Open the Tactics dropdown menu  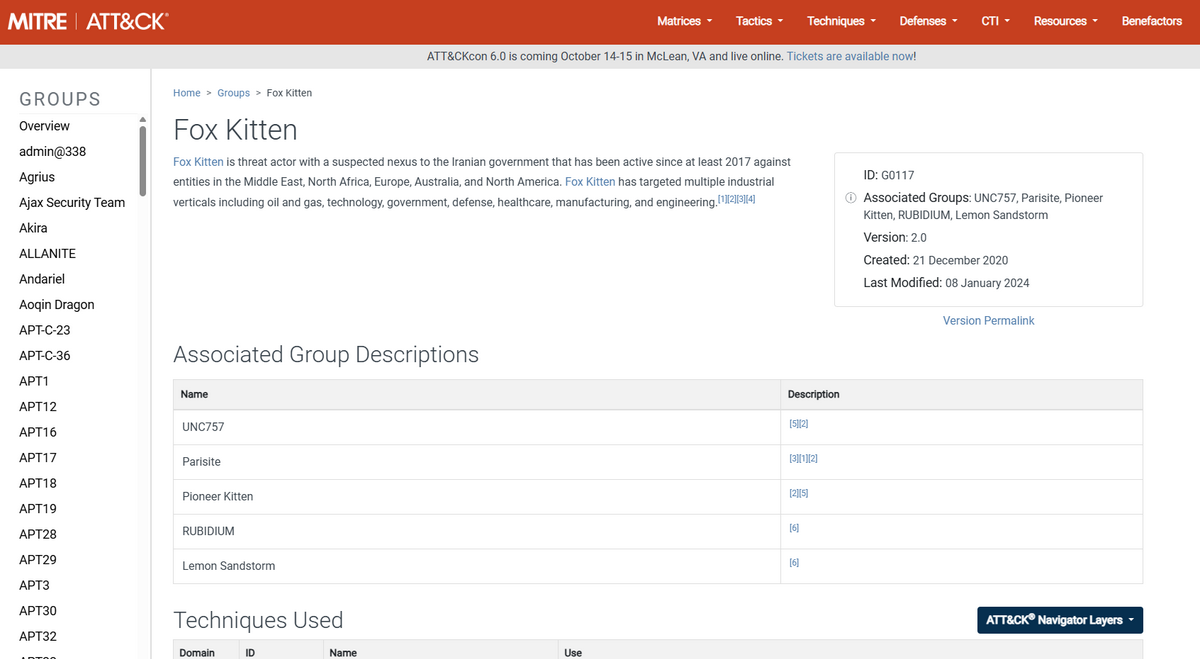(x=760, y=21)
